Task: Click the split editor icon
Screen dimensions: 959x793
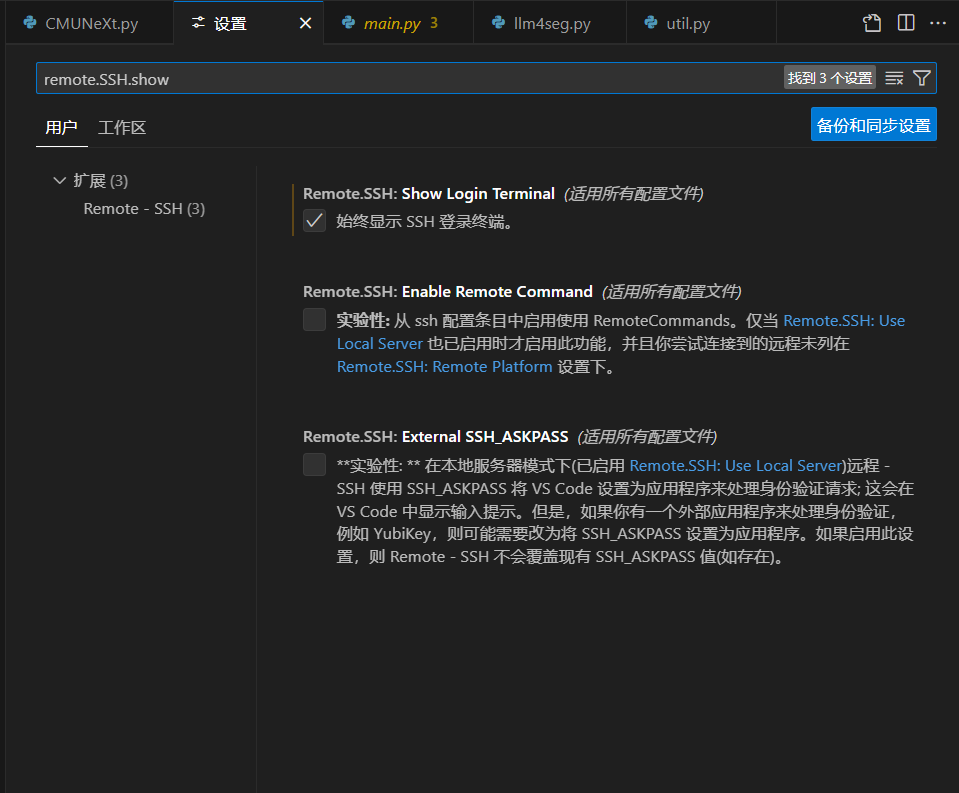Action: coord(906,23)
